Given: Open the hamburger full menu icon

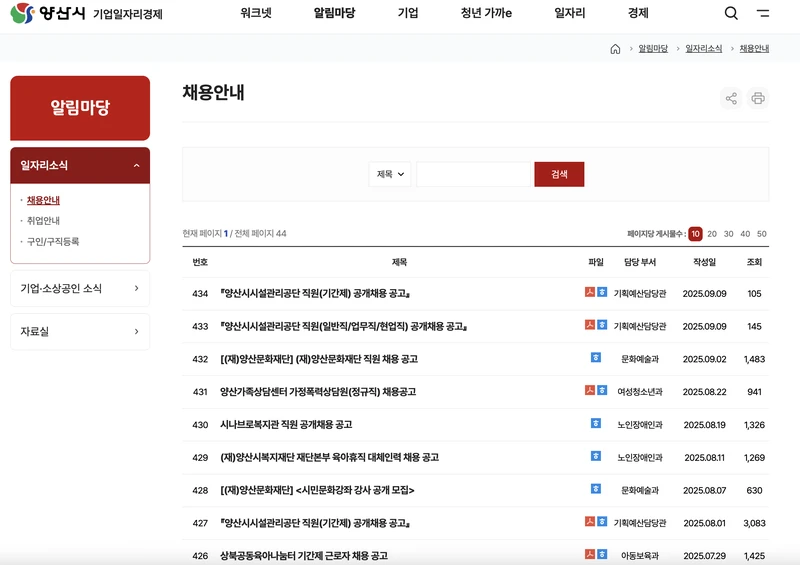Looking at the screenshot, I should point(763,13).
